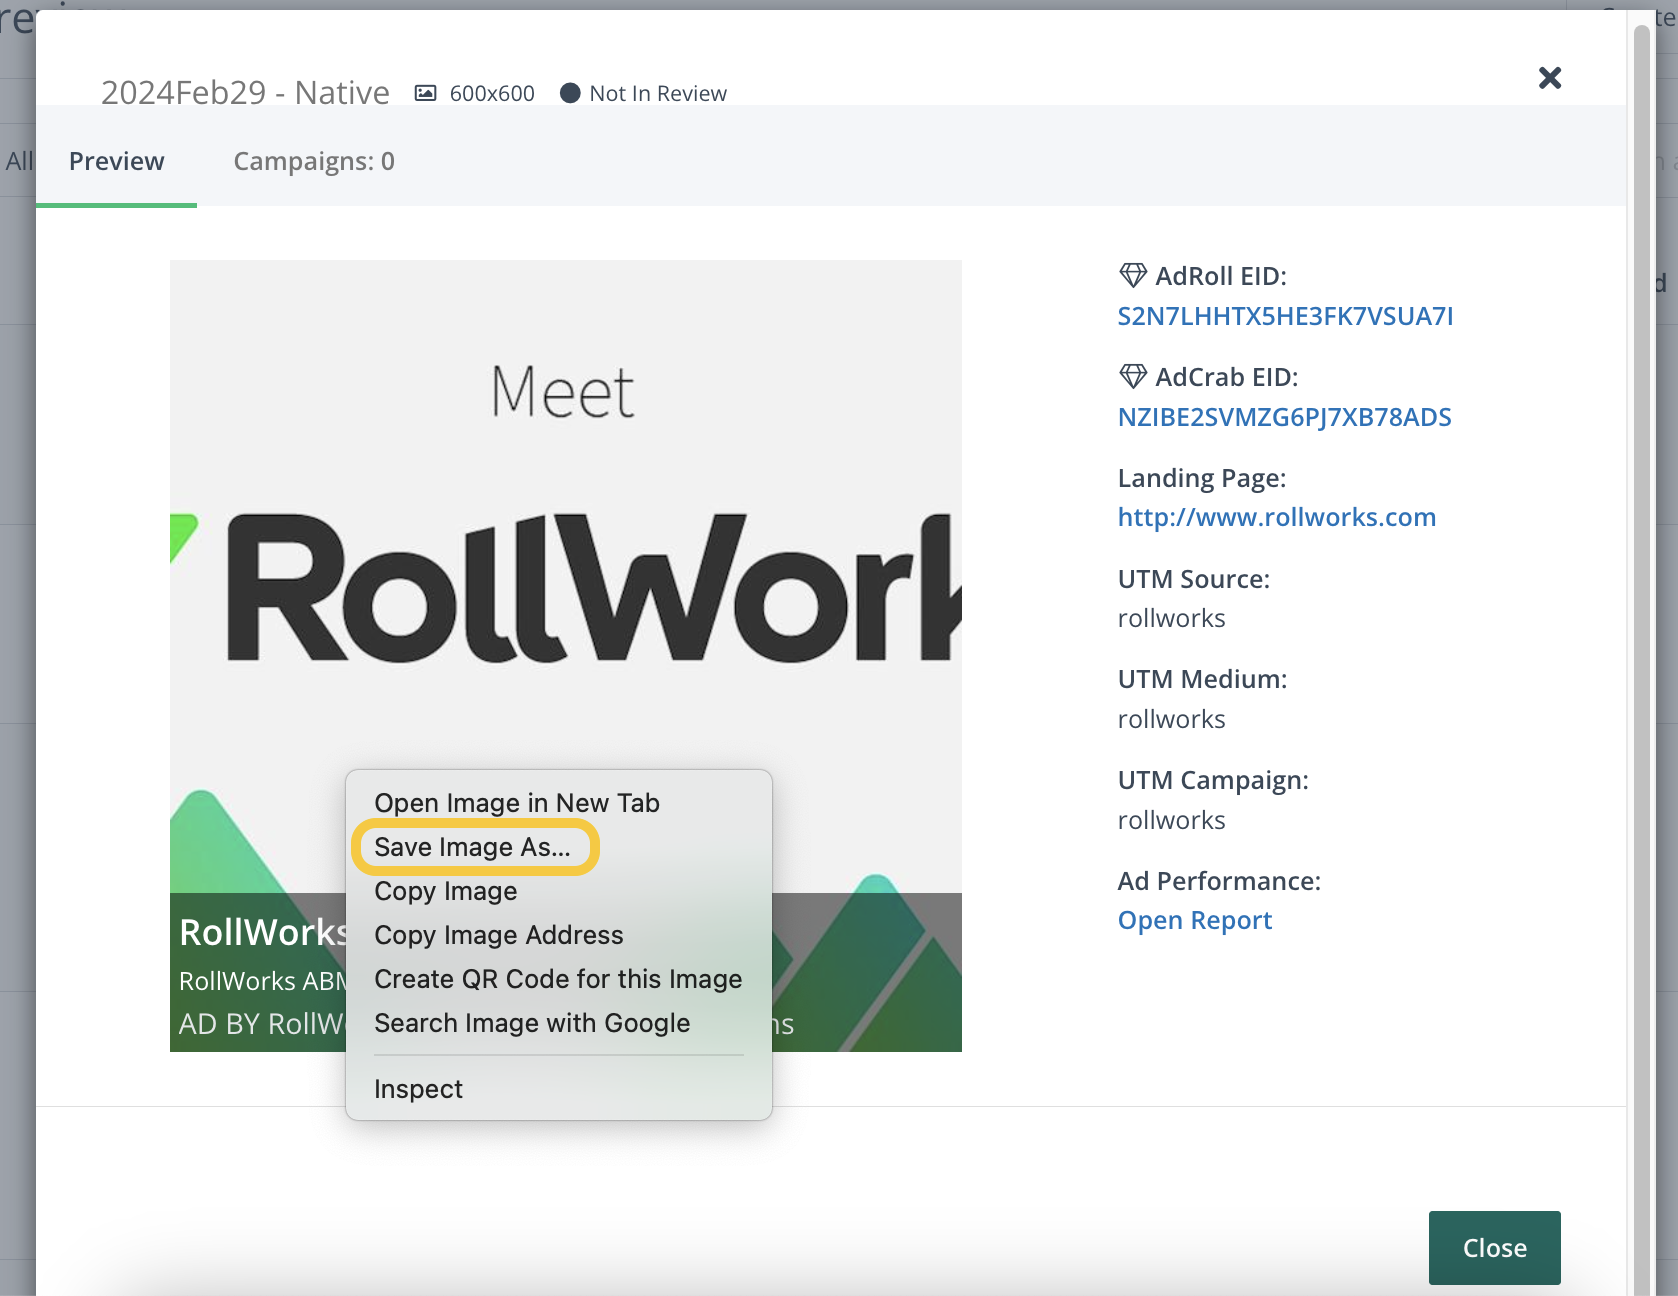Select Copy Image Address
This screenshot has height=1296, width=1678.
tap(558, 935)
